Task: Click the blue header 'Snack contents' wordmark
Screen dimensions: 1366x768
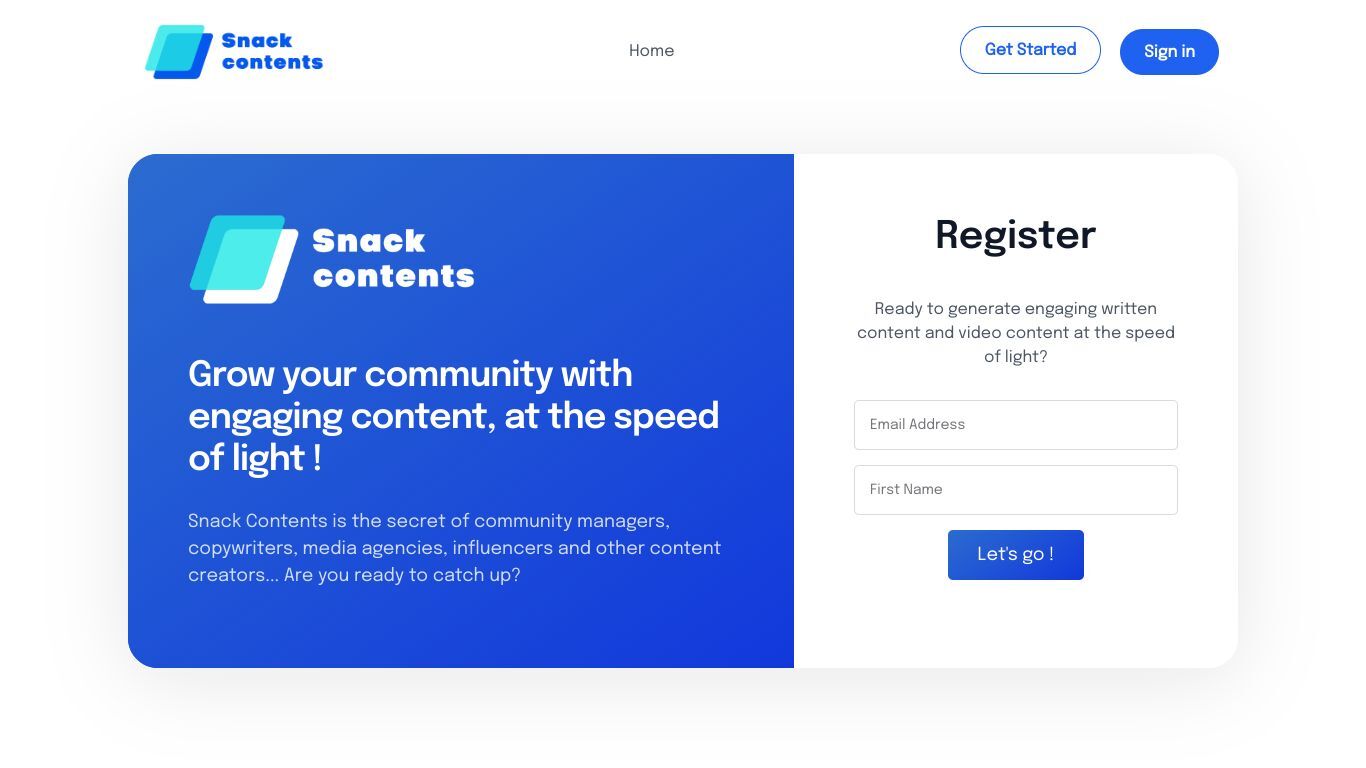Action: [x=272, y=51]
